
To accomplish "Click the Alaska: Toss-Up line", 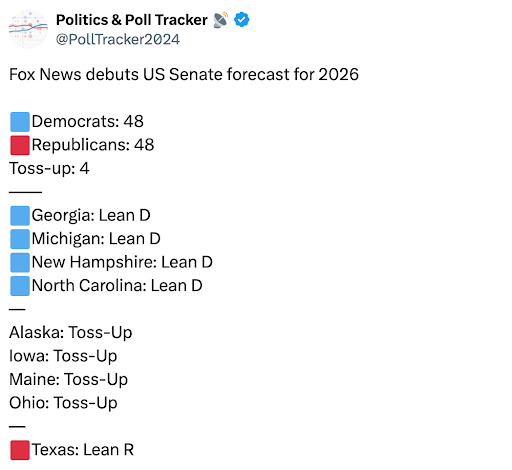I will point(71,333).
